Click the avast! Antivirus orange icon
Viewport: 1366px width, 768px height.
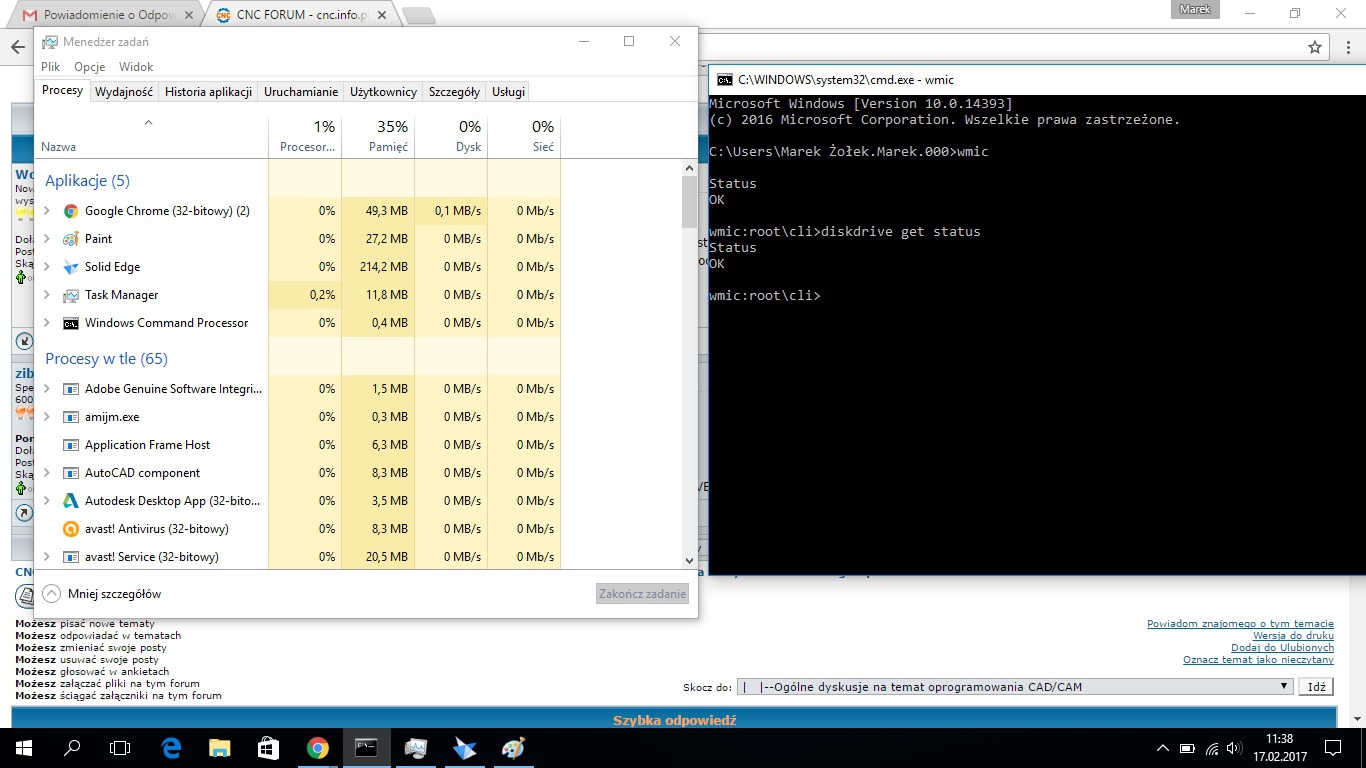click(x=71, y=529)
